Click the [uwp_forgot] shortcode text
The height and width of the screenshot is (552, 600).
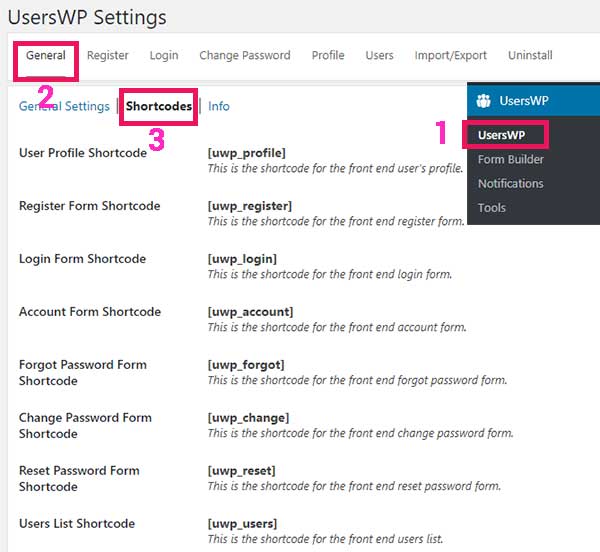click(x=246, y=365)
